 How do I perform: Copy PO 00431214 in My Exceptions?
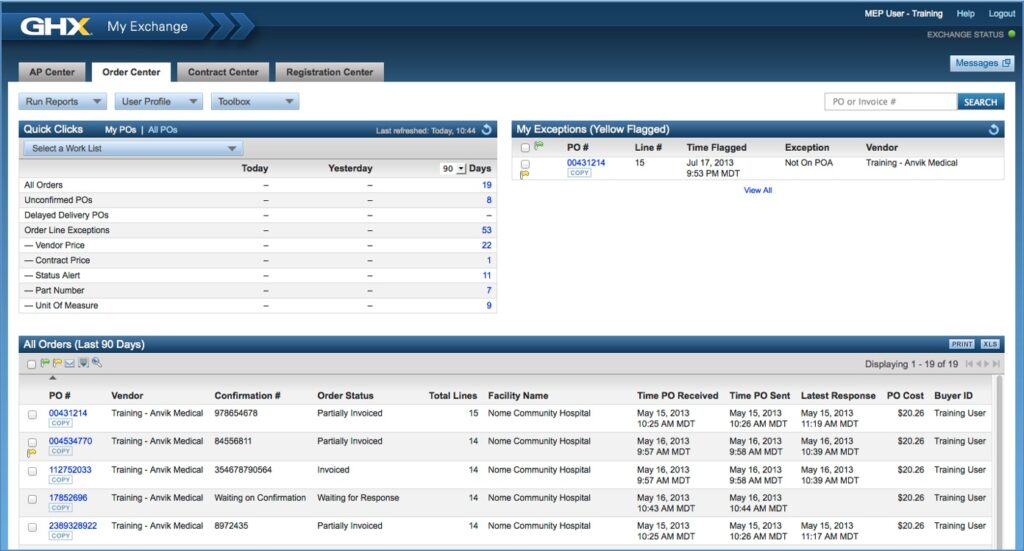pyautogui.click(x=579, y=173)
